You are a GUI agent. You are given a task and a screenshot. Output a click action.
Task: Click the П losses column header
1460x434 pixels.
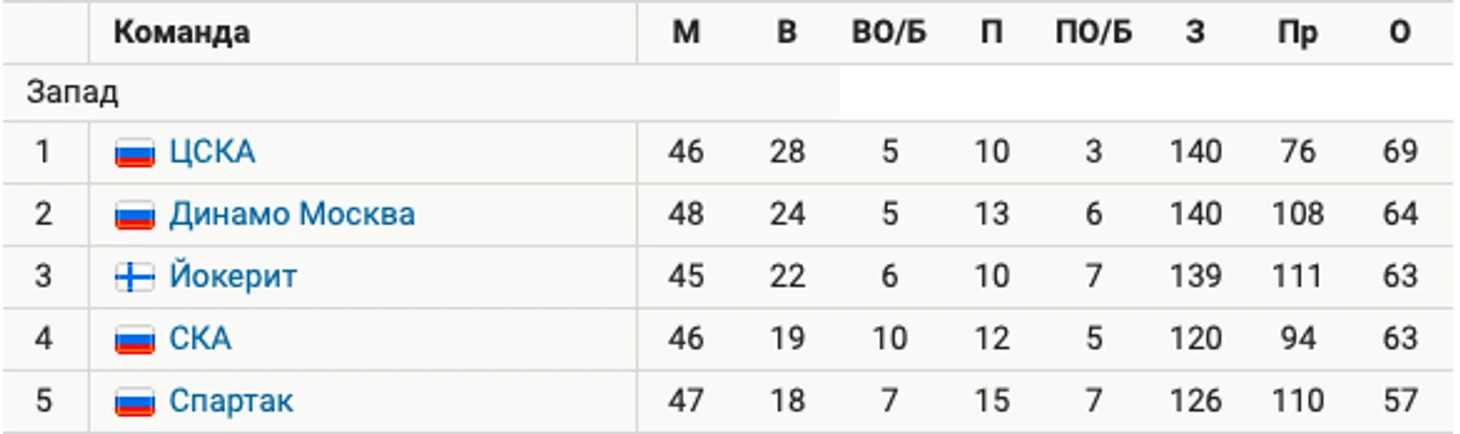coord(991,33)
